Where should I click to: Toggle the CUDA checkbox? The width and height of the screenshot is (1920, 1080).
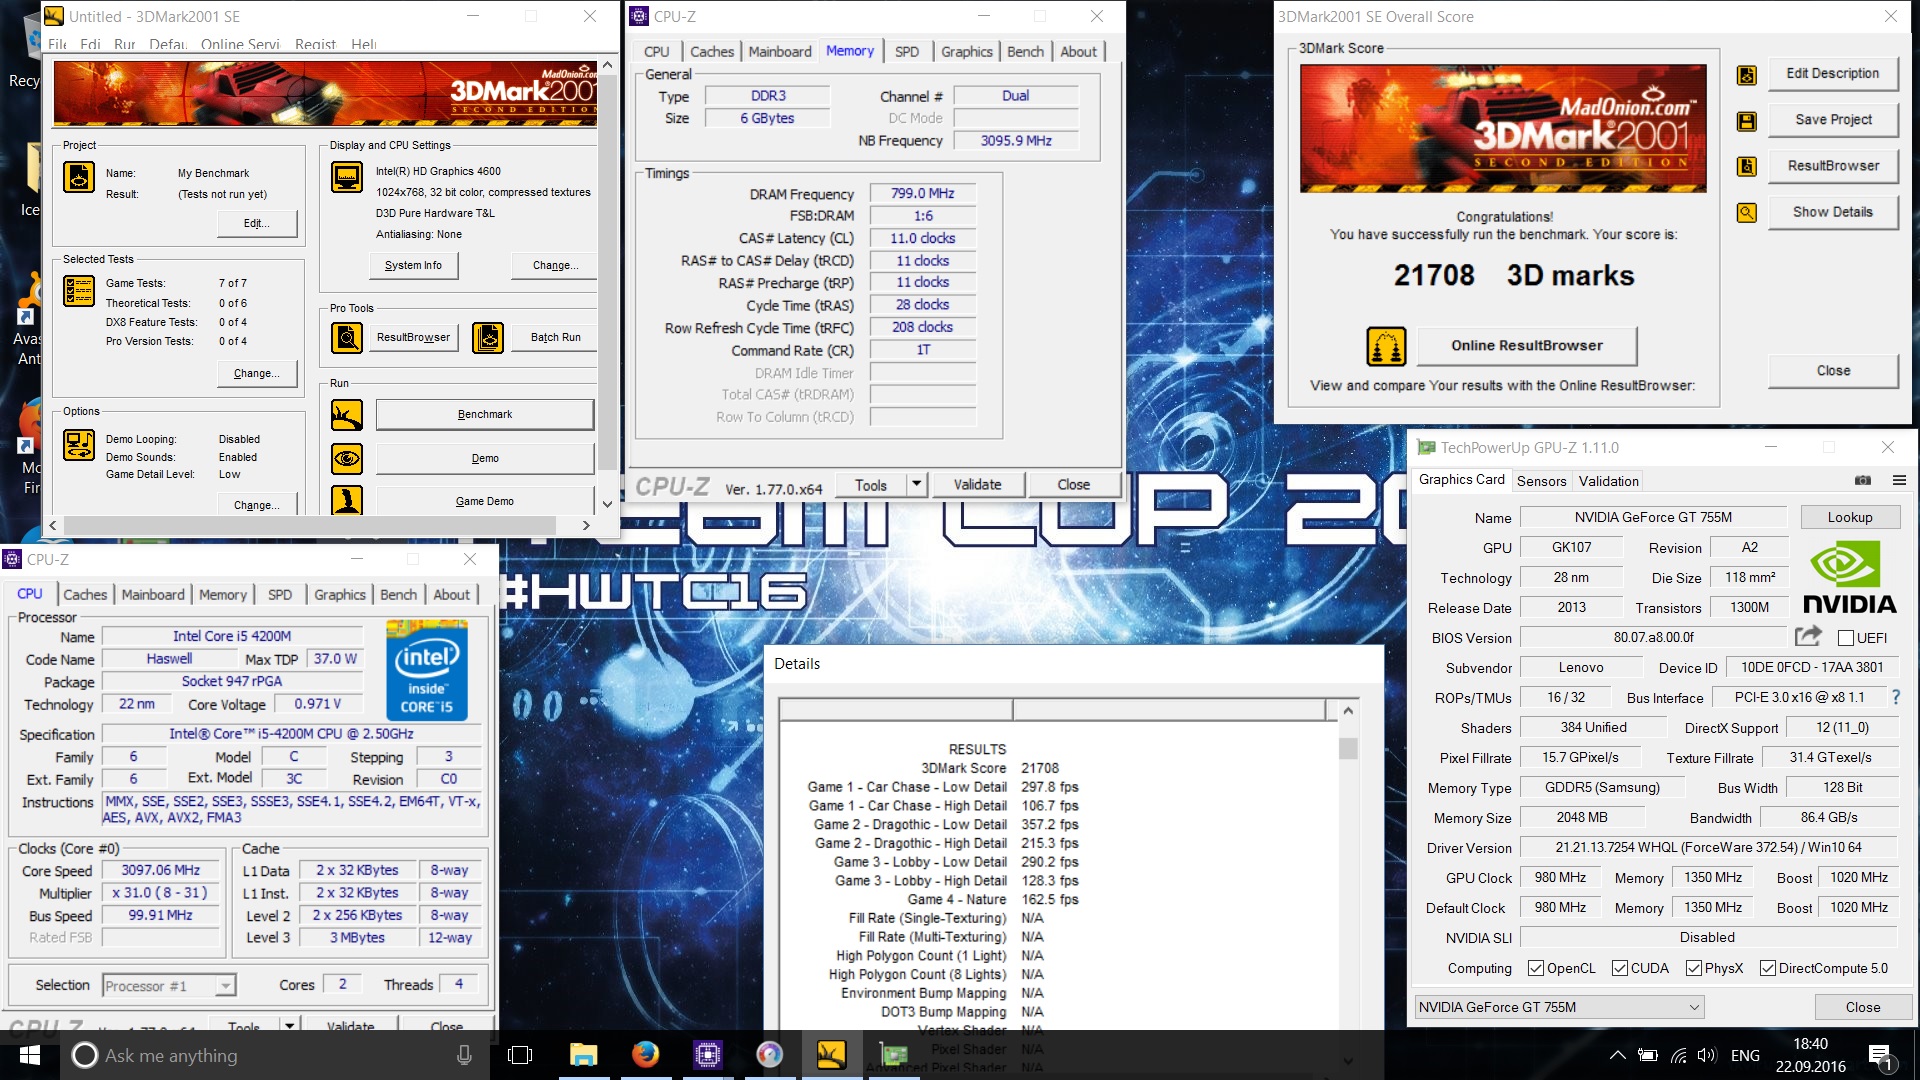pos(1620,968)
